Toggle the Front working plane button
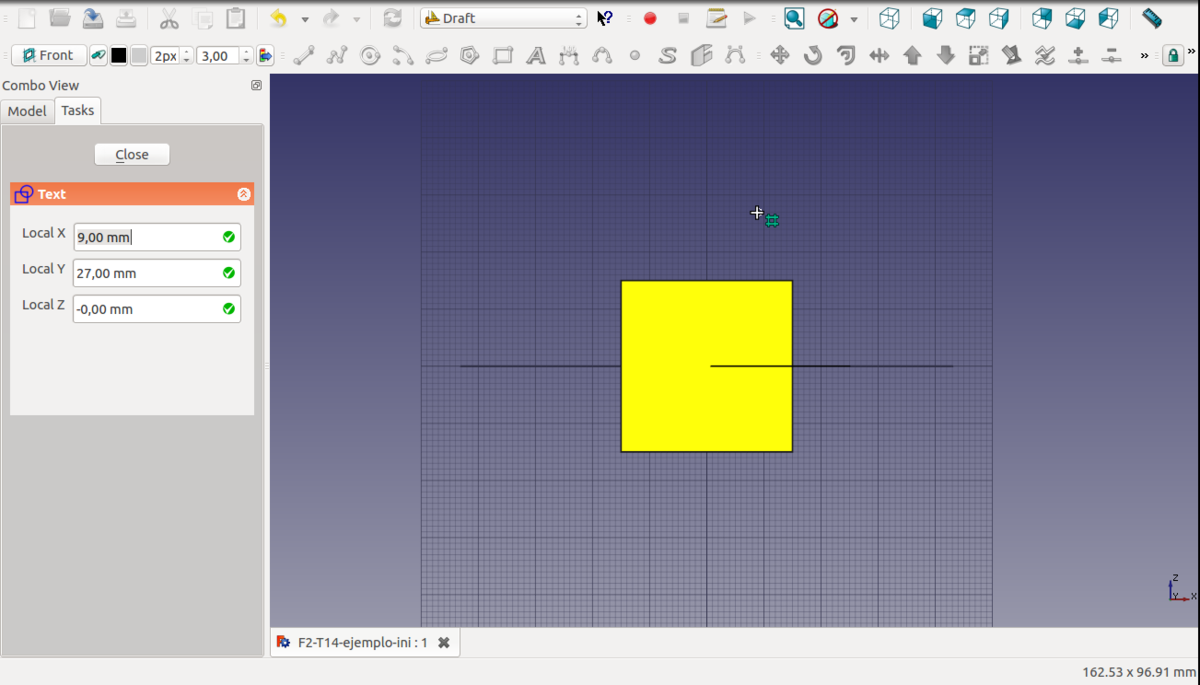The image size is (1200, 685). [49, 56]
